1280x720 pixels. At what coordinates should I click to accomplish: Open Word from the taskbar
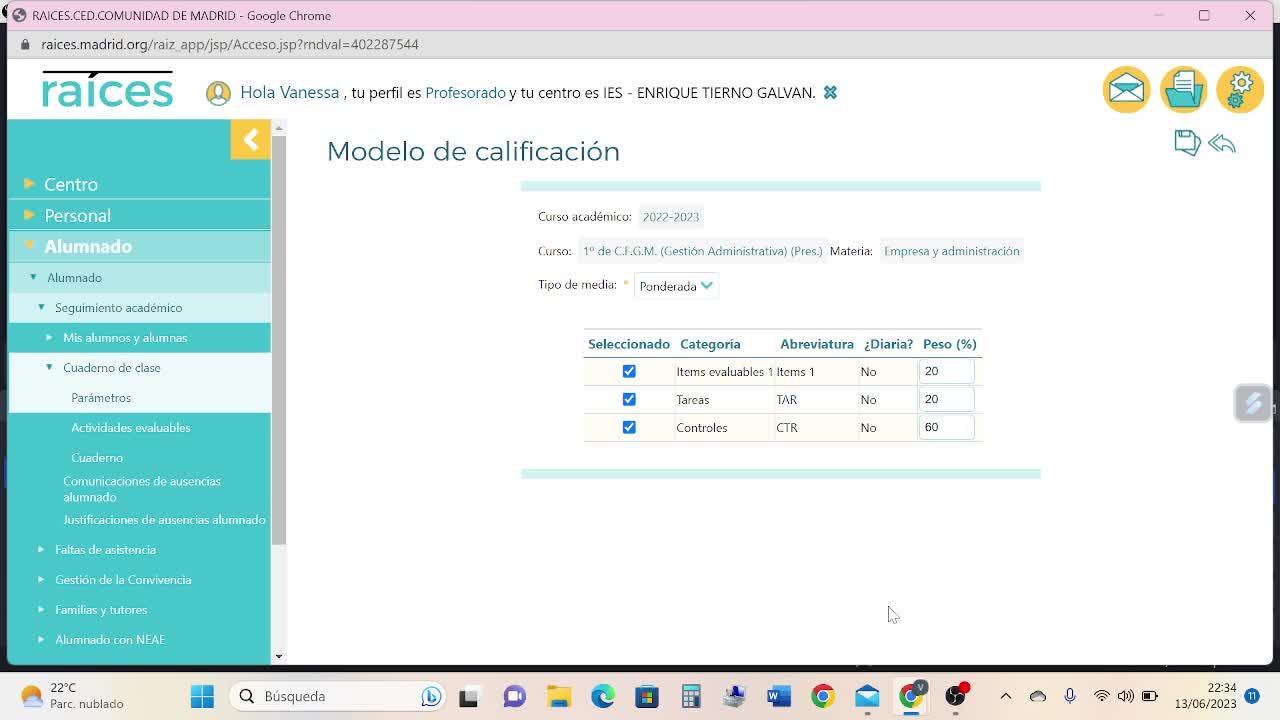point(779,696)
